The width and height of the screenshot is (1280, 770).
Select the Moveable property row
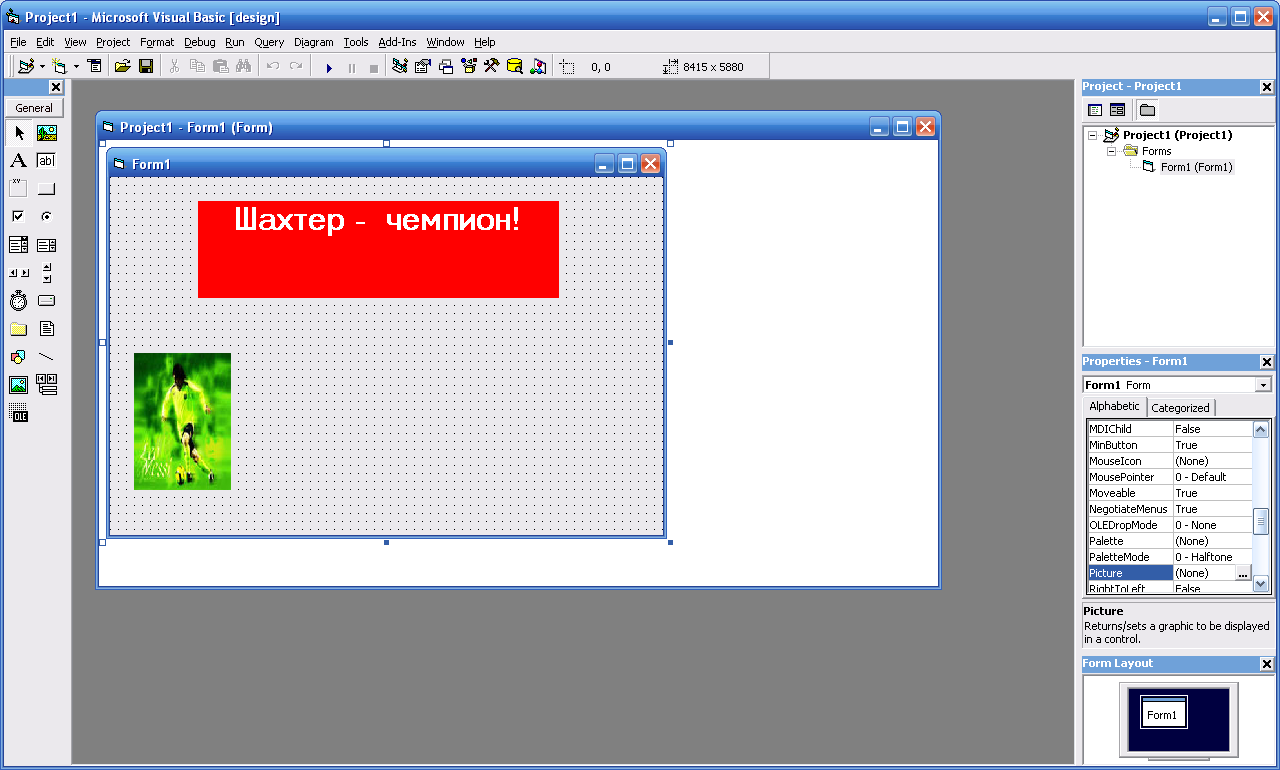[x=1170, y=493]
